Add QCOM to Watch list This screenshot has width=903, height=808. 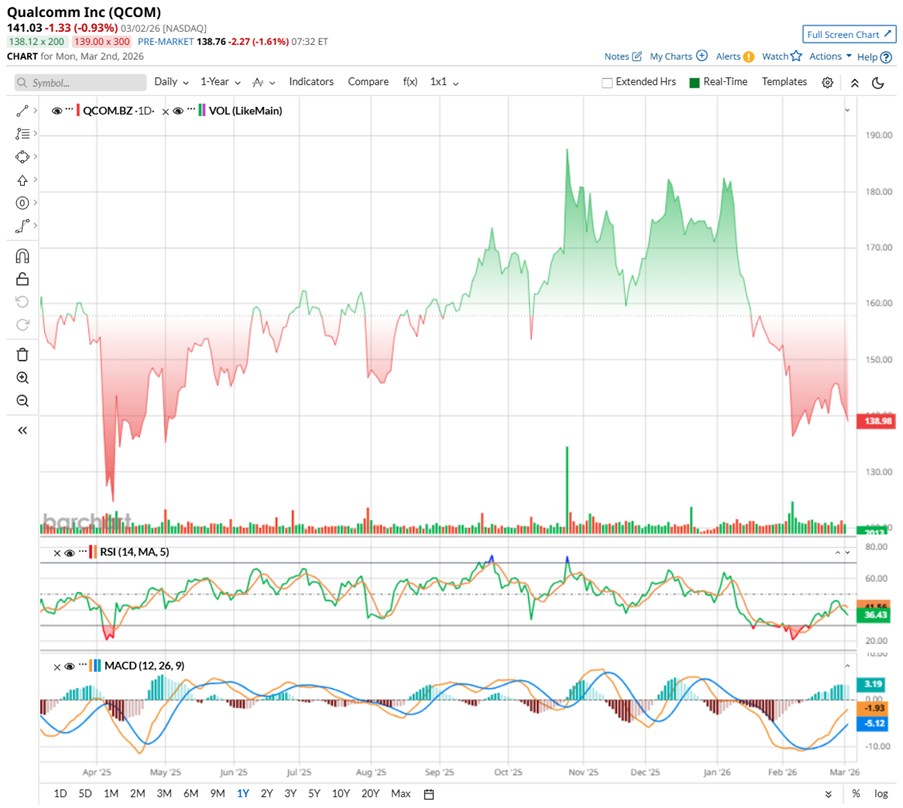781,56
